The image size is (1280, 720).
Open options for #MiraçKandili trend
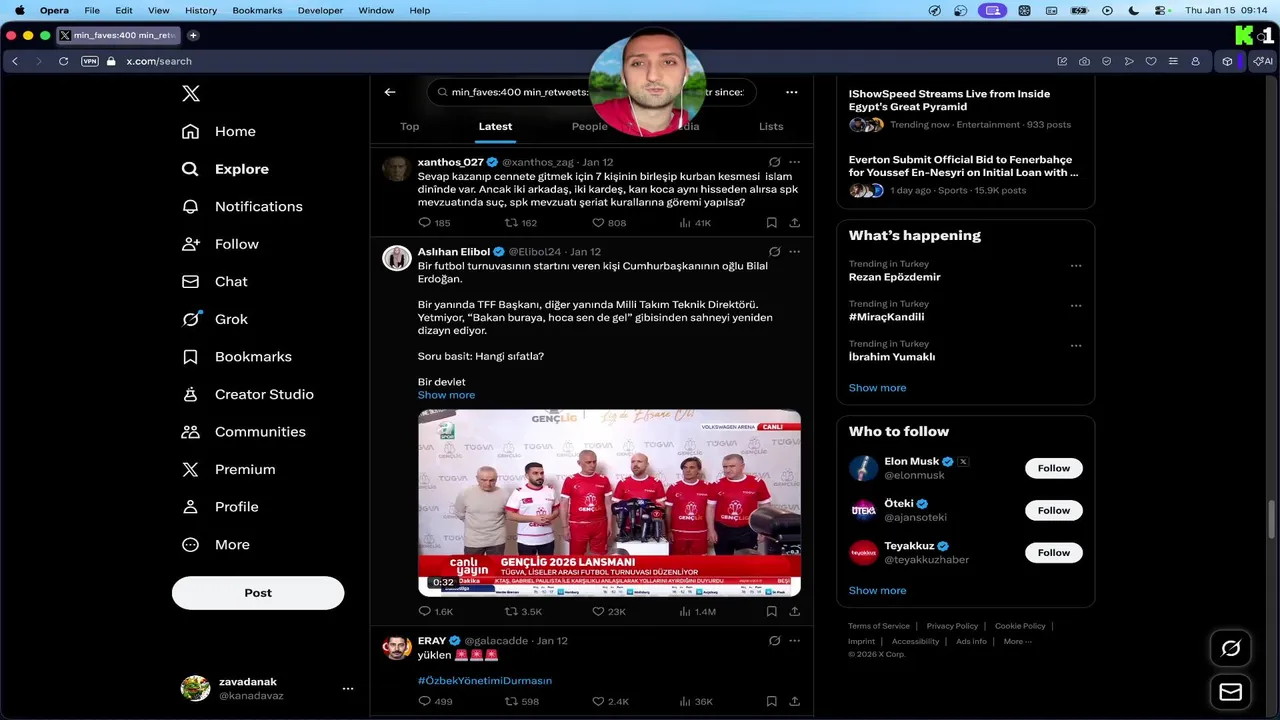1076,306
